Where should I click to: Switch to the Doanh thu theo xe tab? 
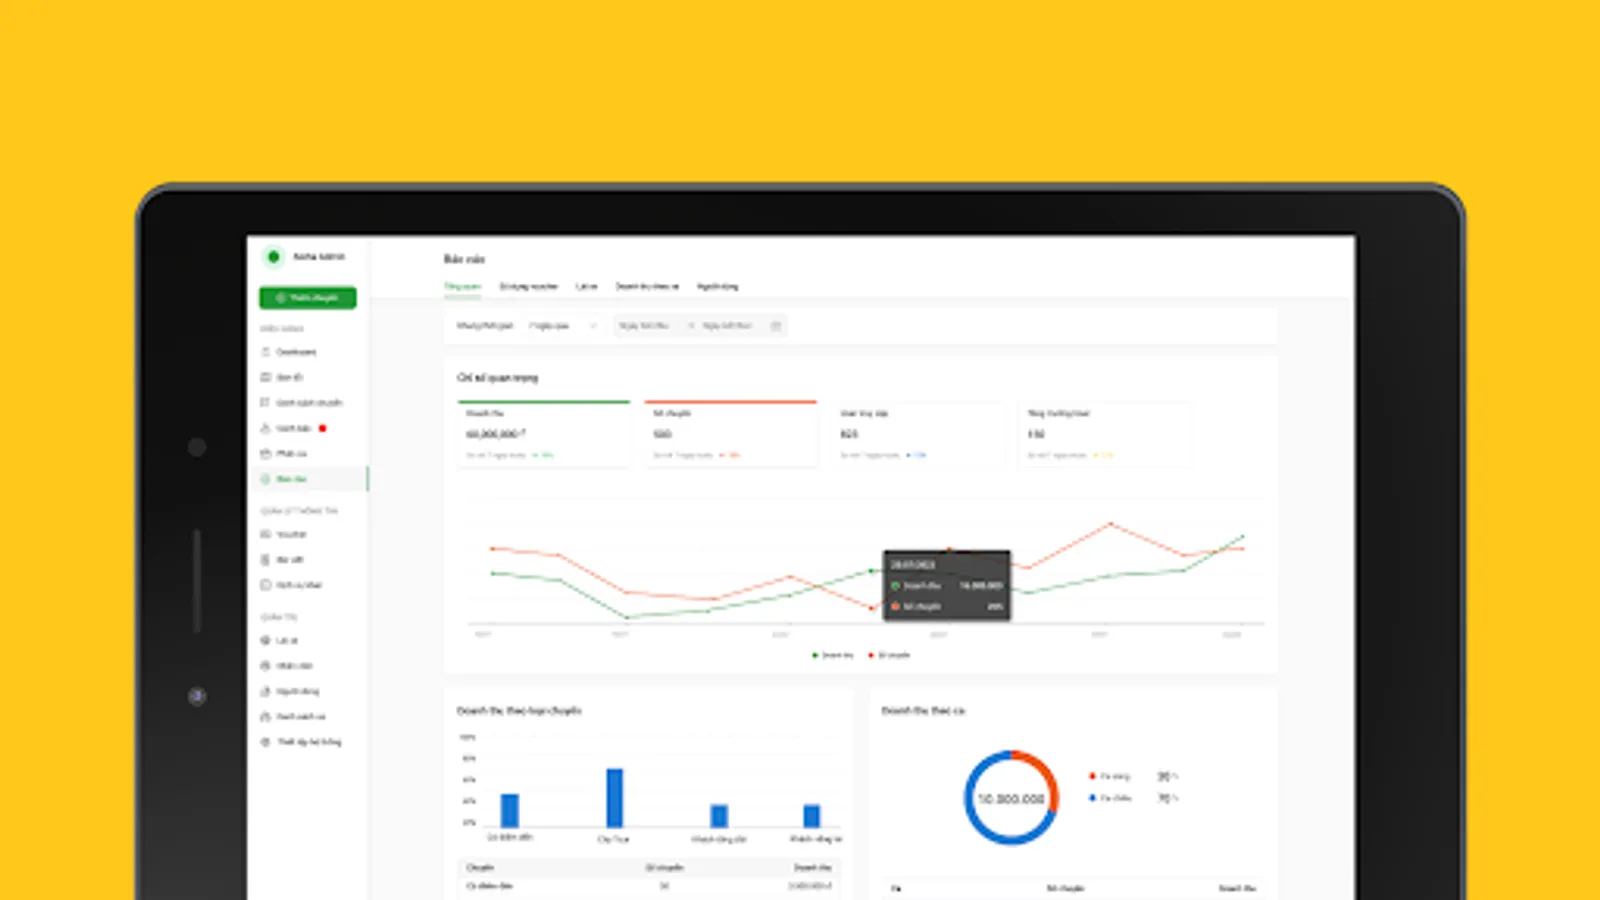pyautogui.click(x=647, y=286)
